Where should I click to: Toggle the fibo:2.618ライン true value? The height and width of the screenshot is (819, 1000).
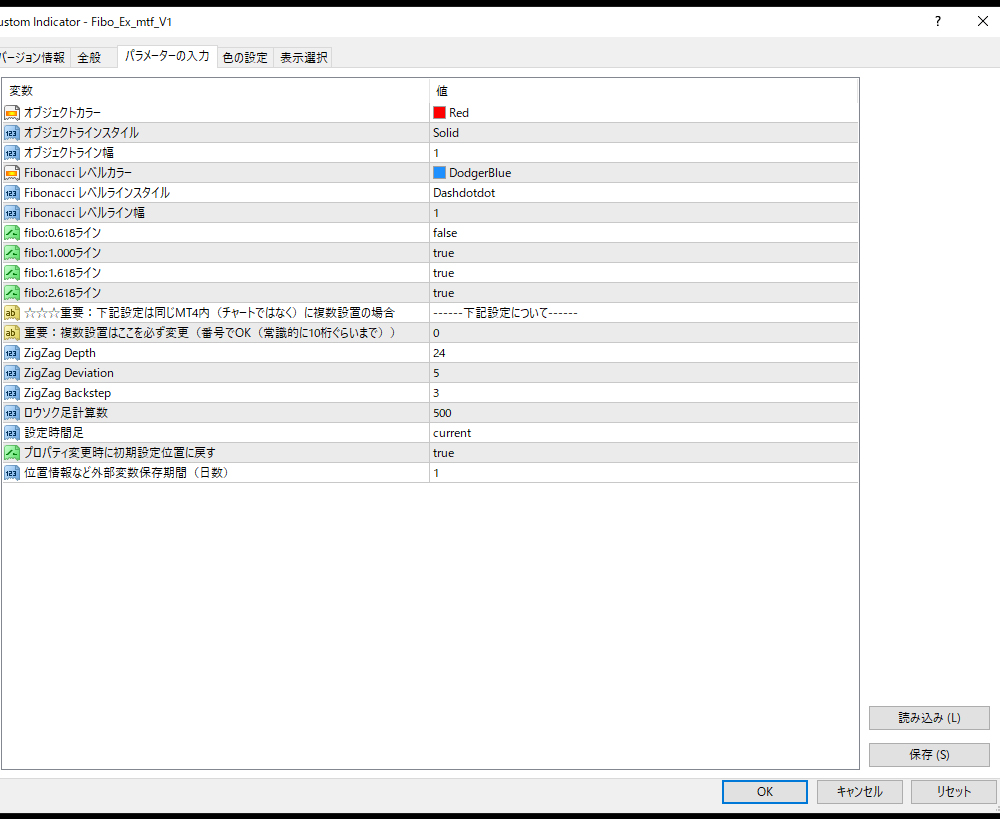(643, 293)
